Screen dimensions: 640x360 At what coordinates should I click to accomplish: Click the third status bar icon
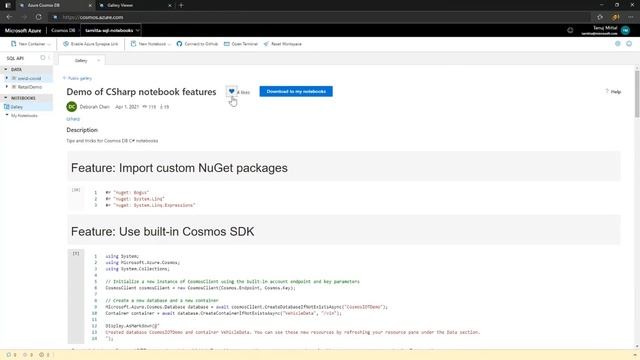point(41,355)
